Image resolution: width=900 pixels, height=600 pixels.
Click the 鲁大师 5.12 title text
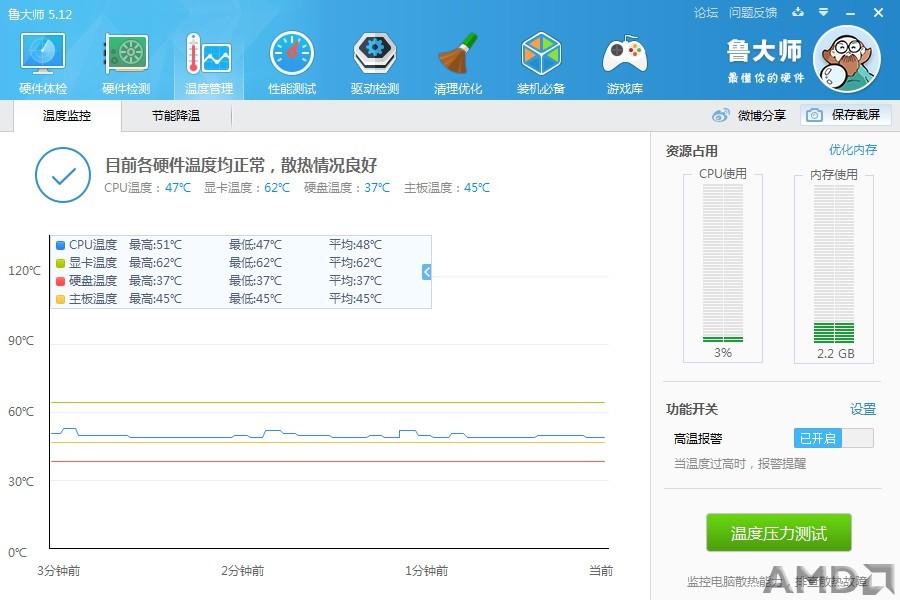pos(40,14)
